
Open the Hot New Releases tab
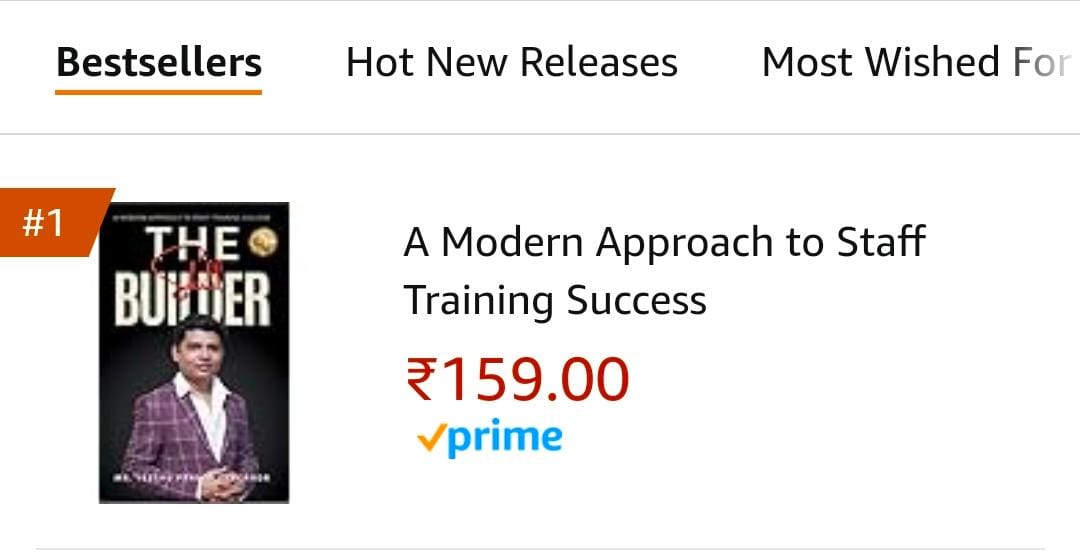pos(512,63)
